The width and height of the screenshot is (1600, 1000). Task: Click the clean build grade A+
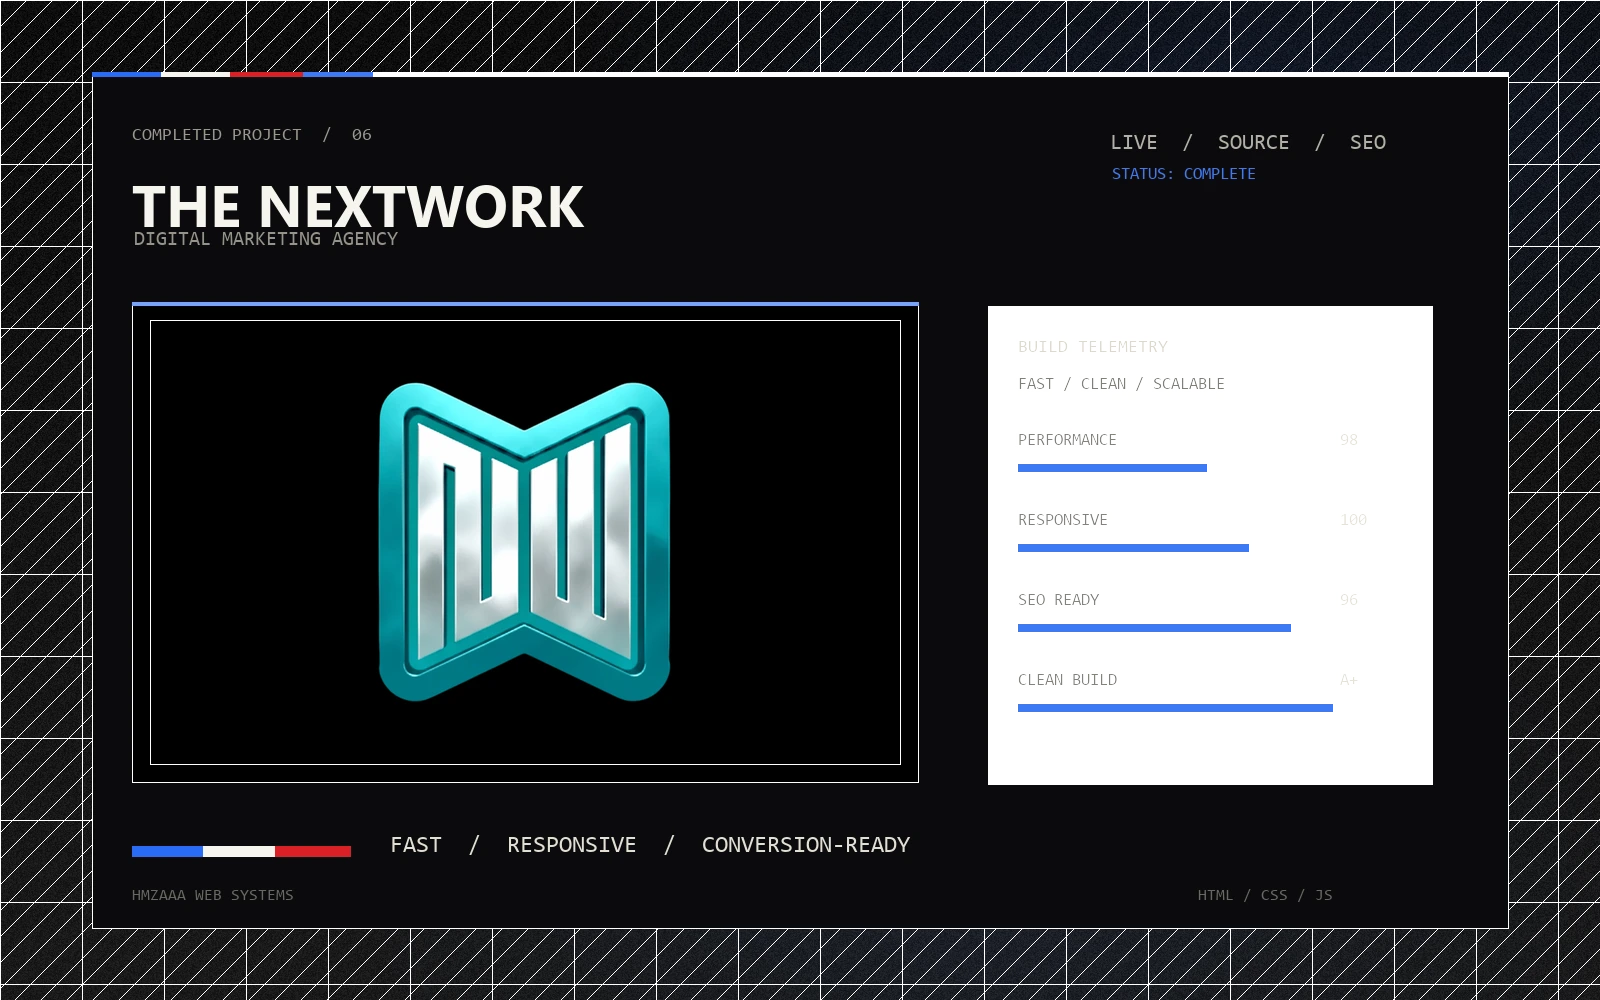tap(1348, 680)
